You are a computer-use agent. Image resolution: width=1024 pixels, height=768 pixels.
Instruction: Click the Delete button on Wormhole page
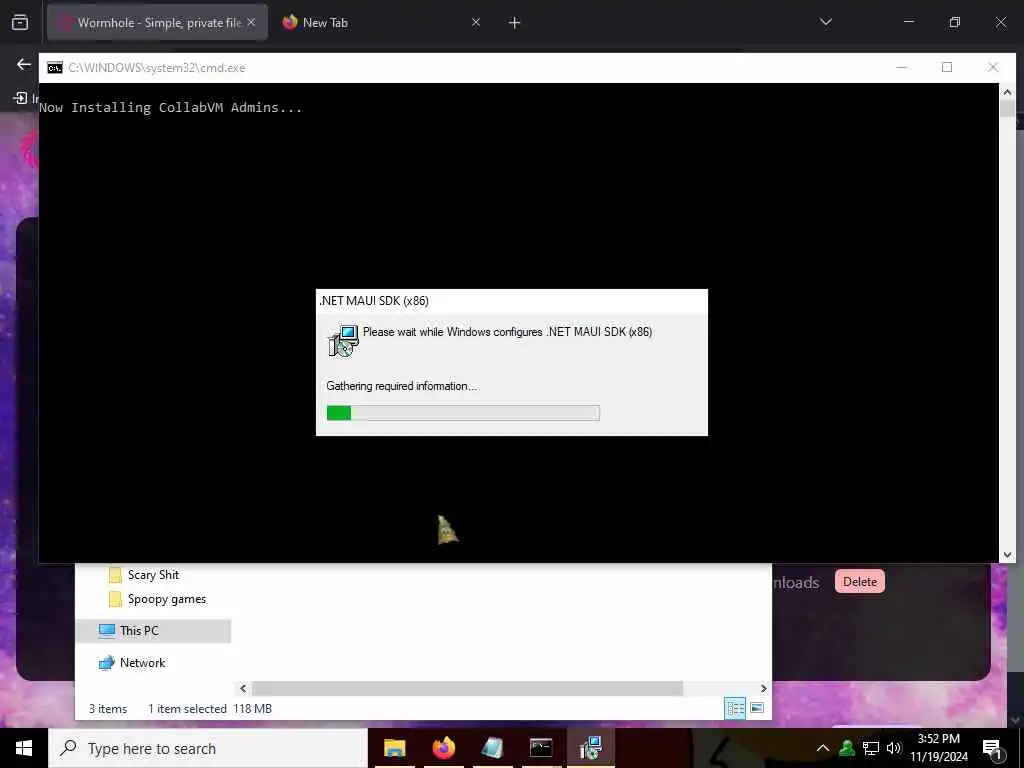(859, 581)
